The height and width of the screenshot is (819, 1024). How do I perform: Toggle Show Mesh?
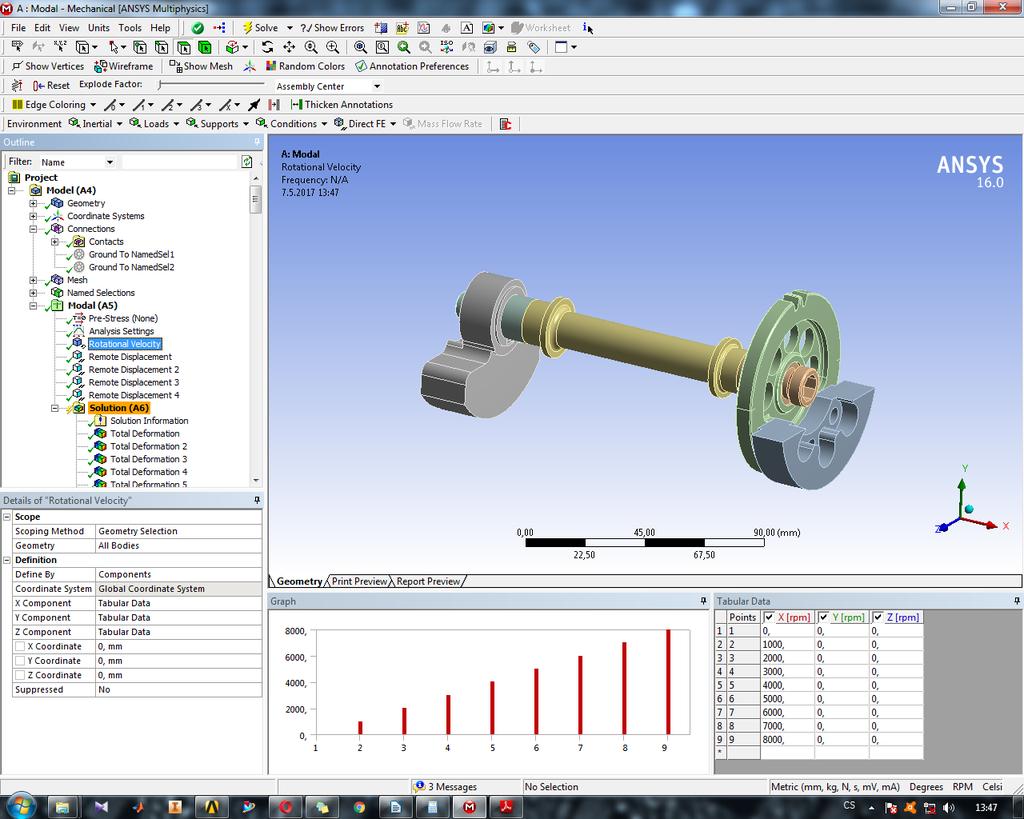(200, 66)
